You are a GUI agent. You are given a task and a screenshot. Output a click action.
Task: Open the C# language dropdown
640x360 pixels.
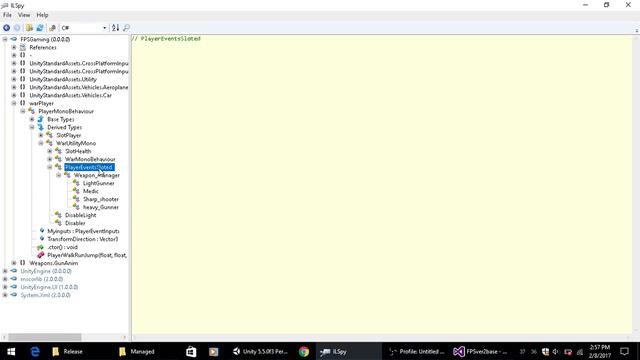coord(84,28)
